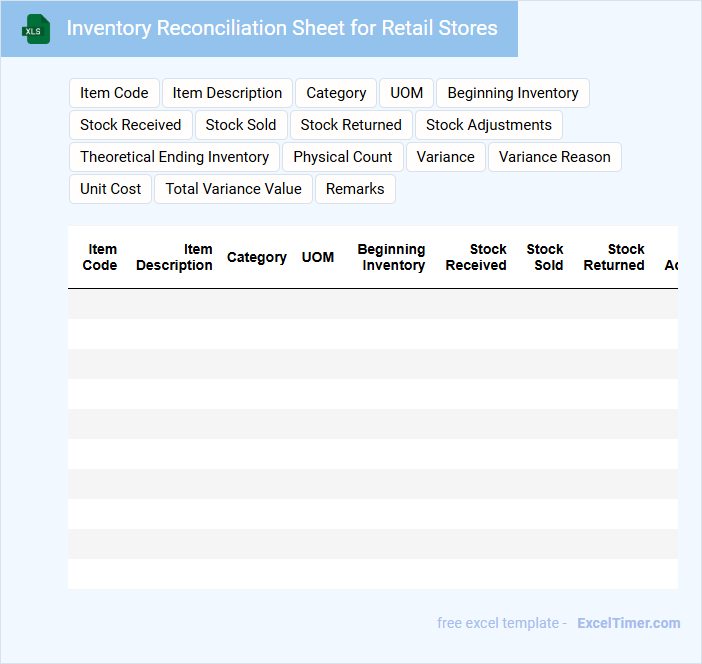702x664 pixels.
Task: Click the Stock Received table column header
Action: [476, 257]
